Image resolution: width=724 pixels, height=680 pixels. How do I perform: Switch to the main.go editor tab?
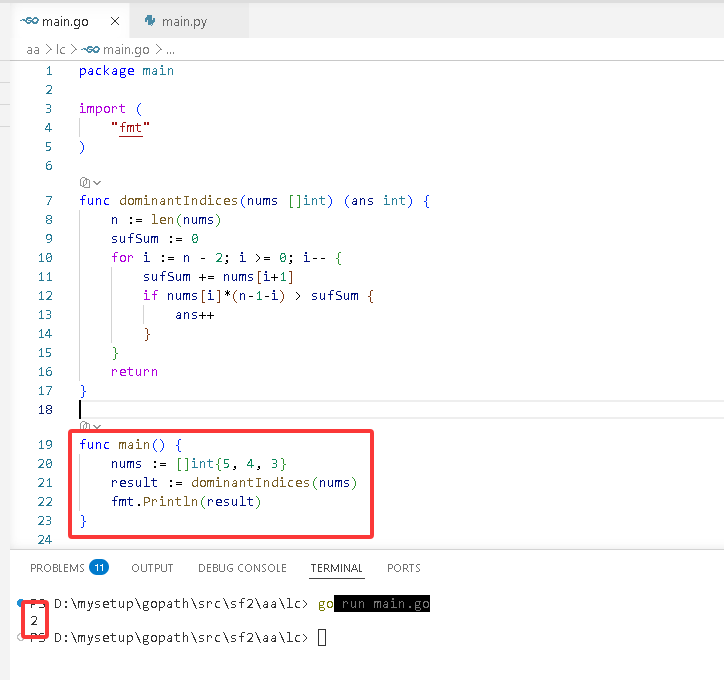click(x=69, y=21)
